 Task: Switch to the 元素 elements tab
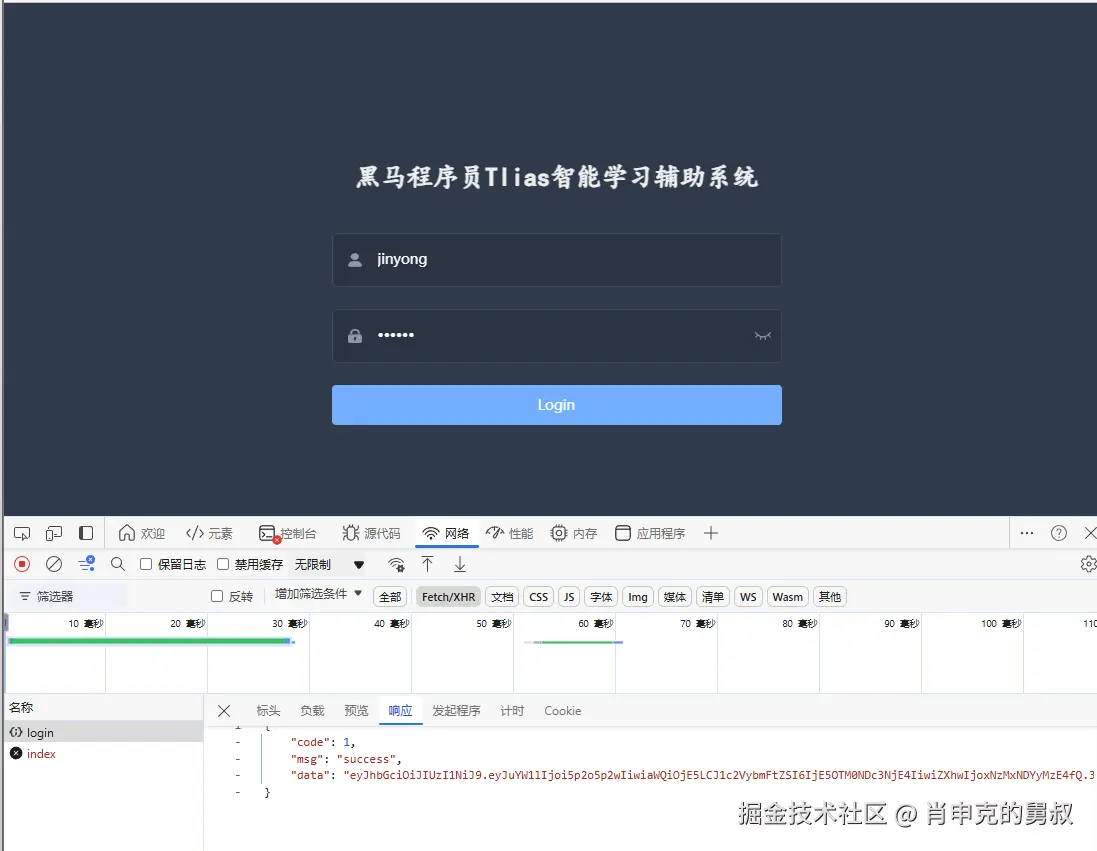pos(209,533)
